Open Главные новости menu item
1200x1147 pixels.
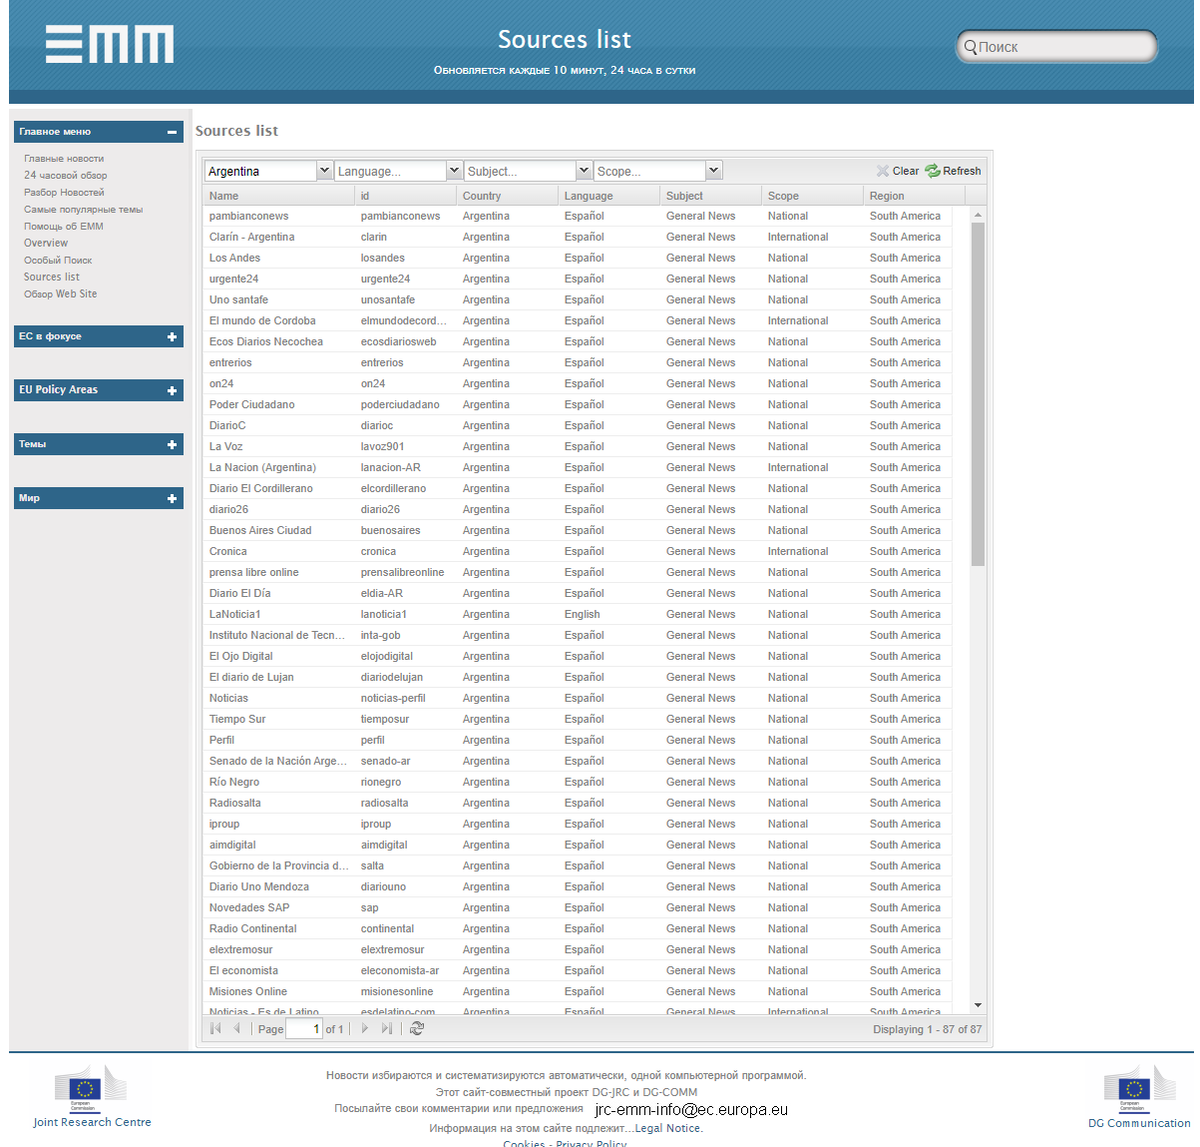pos(64,158)
